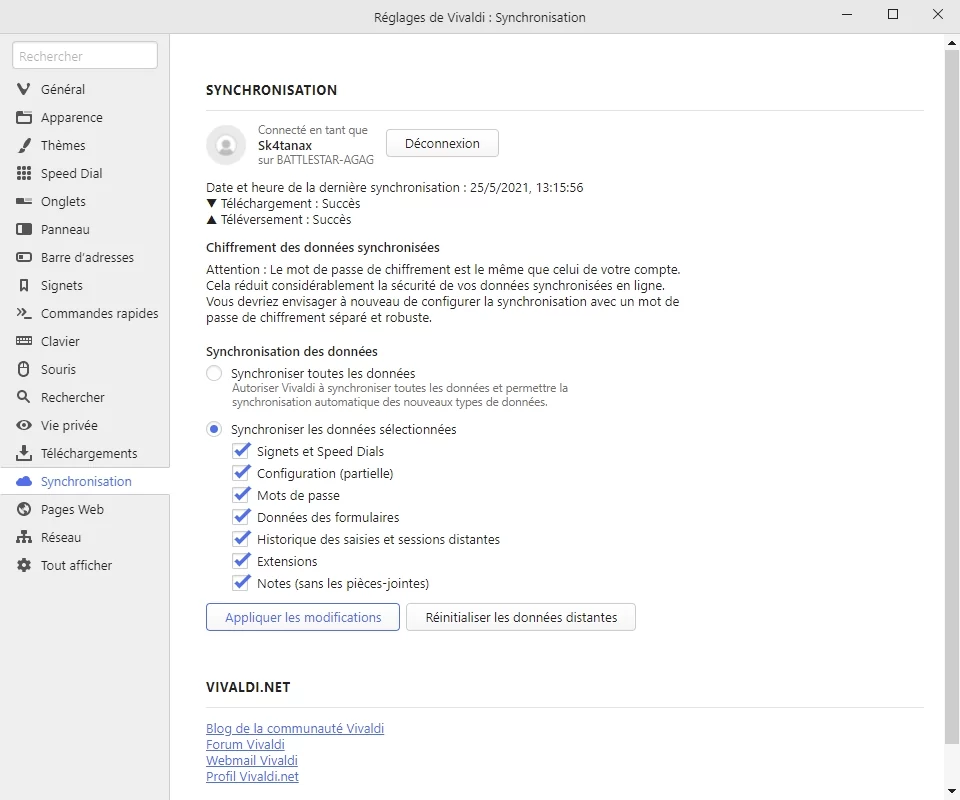This screenshot has width=960, height=800.
Task: Open Pages Web settings
Action: [x=84, y=509]
